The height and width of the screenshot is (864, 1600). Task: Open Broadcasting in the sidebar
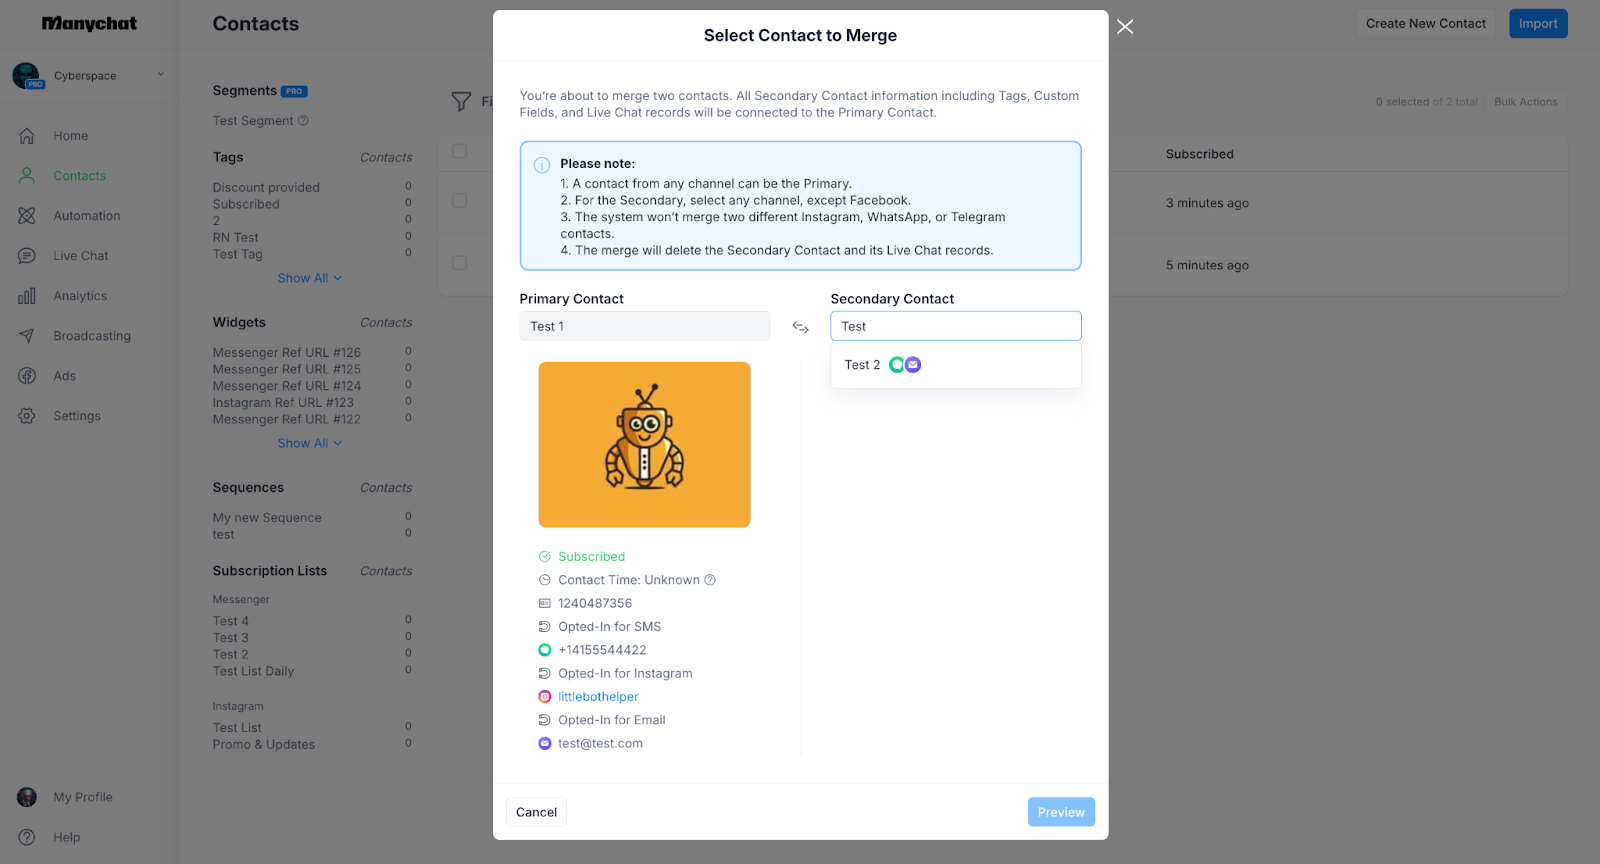(92, 336)
